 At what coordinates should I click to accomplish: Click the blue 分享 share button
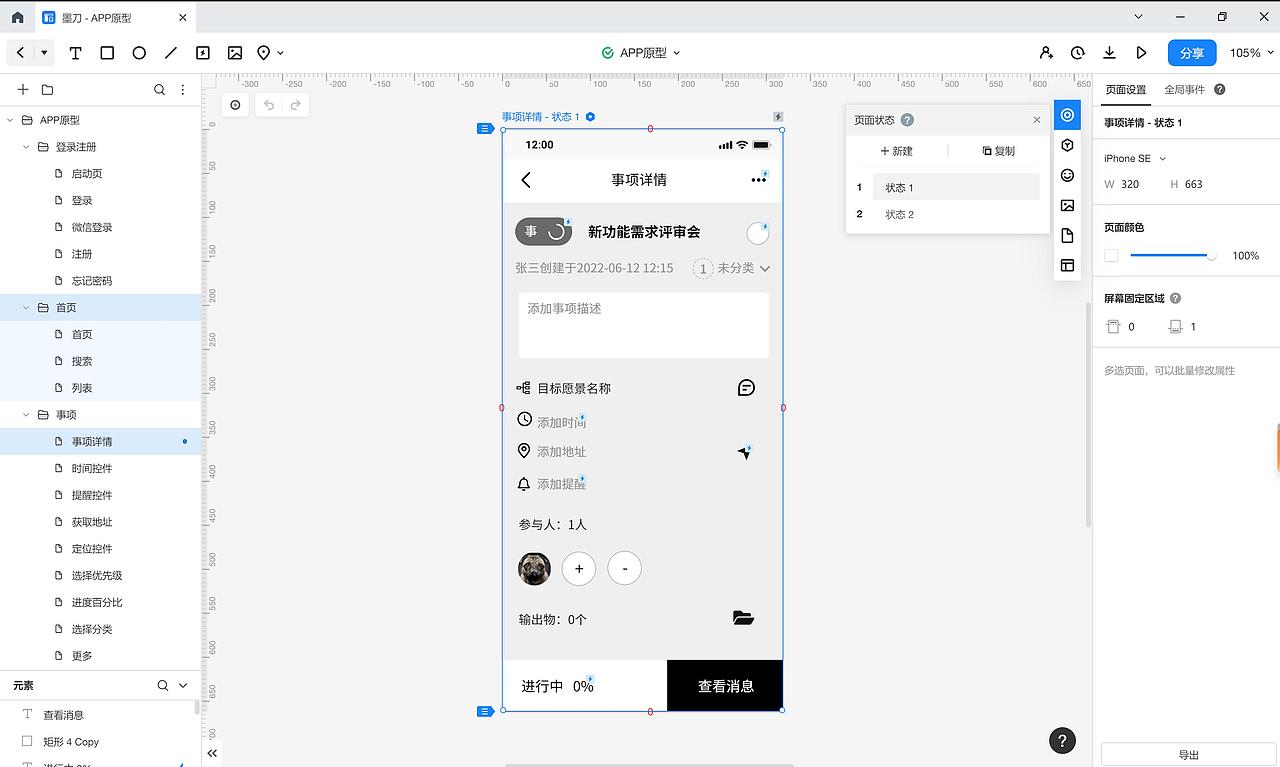[1191, 53]
